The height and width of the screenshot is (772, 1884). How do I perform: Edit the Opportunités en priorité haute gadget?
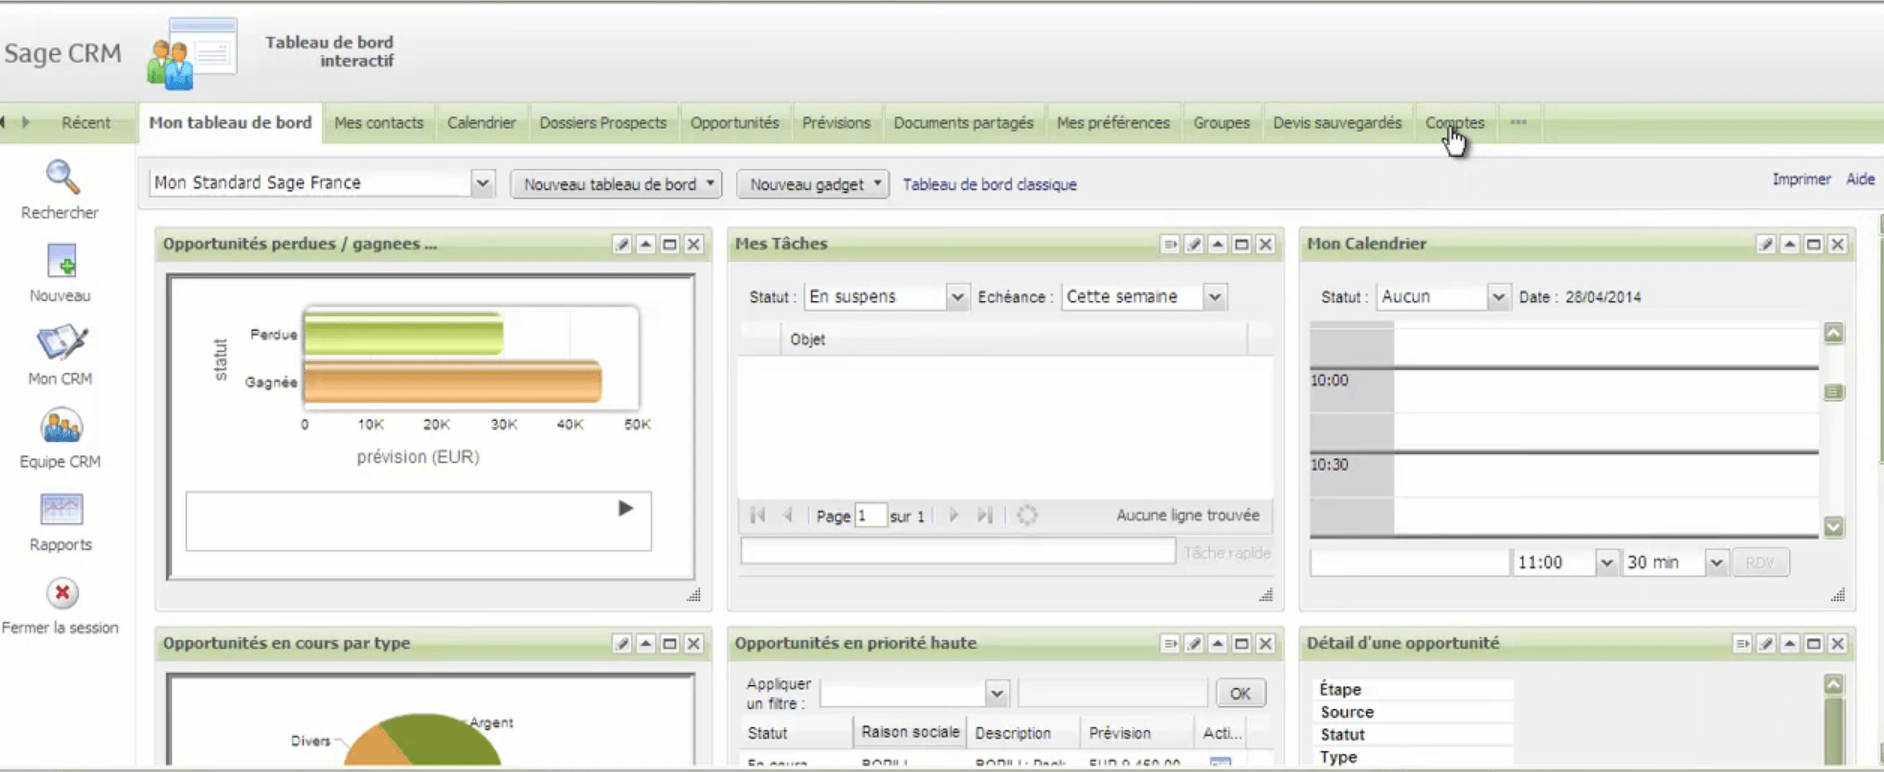pyautogui.click(x=1194, y=644)
